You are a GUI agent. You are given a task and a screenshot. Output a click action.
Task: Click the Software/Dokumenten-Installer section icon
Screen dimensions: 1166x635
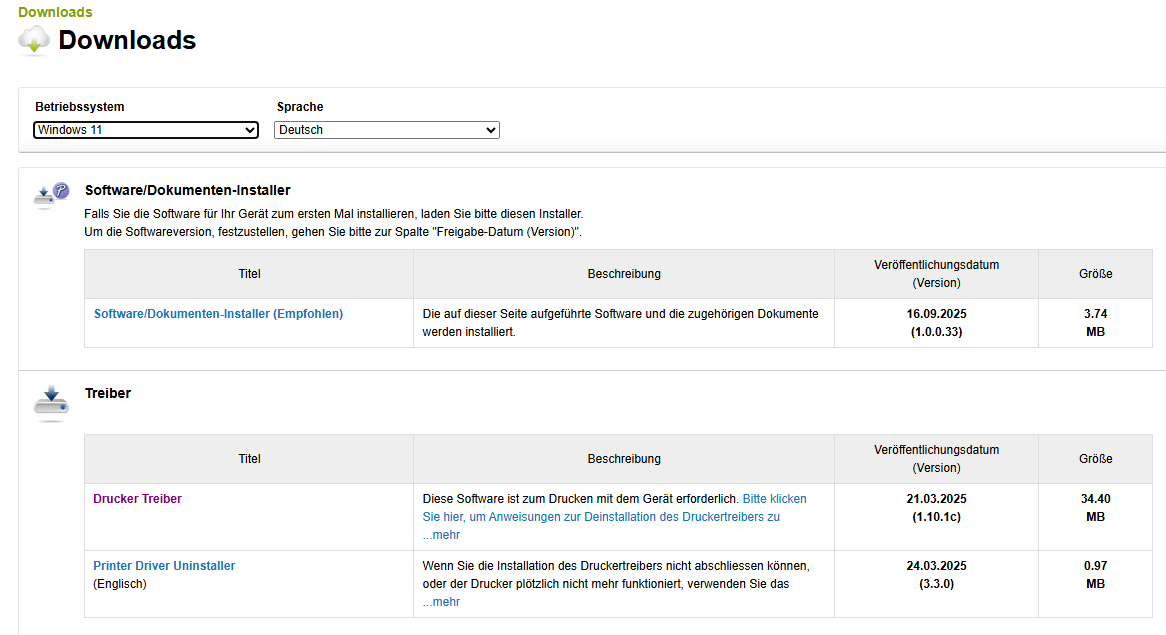tap(51, 194)
